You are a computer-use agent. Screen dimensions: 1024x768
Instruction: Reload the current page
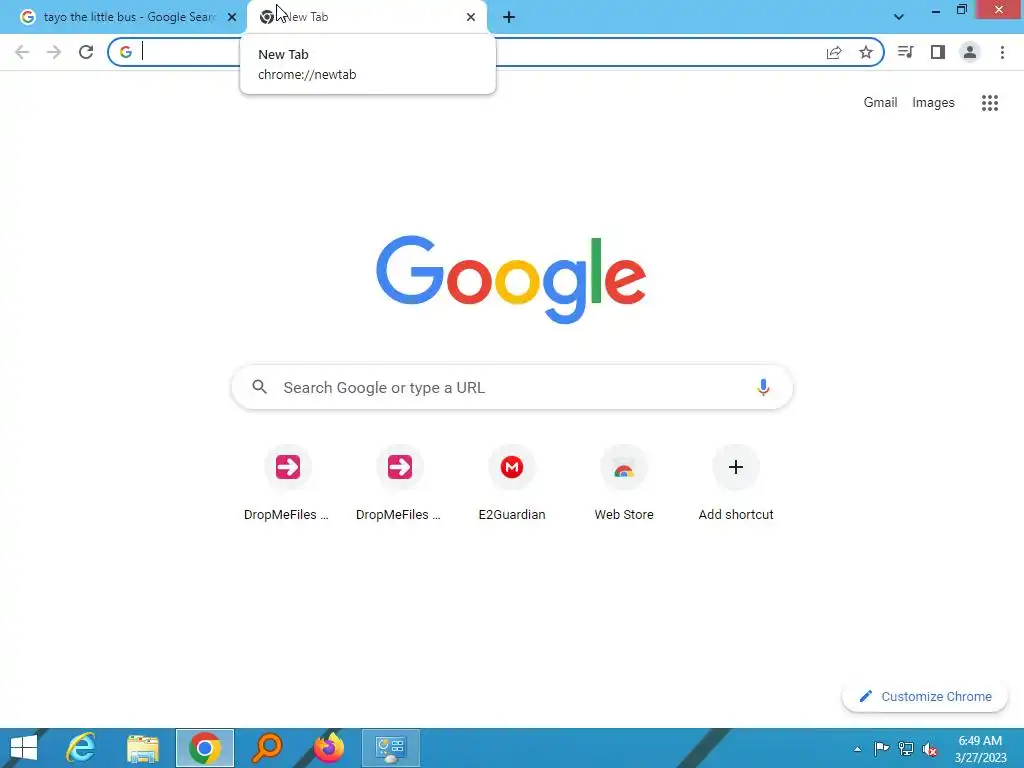coord(86,52)
